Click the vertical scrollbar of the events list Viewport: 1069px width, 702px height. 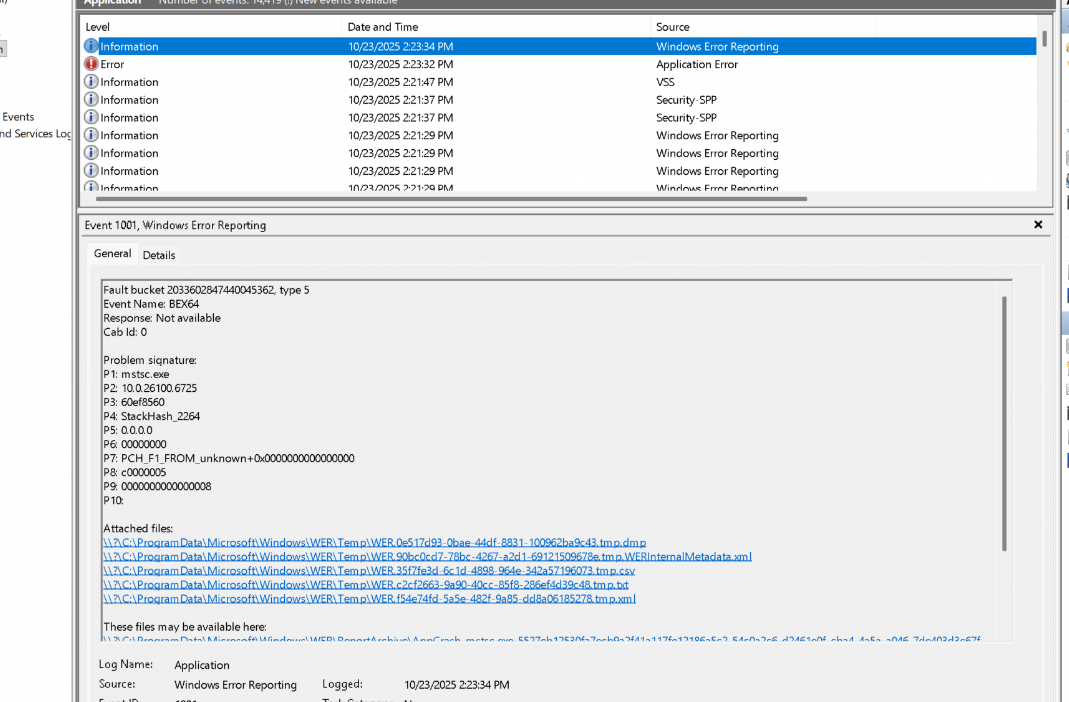click(x=1044, y=39)
